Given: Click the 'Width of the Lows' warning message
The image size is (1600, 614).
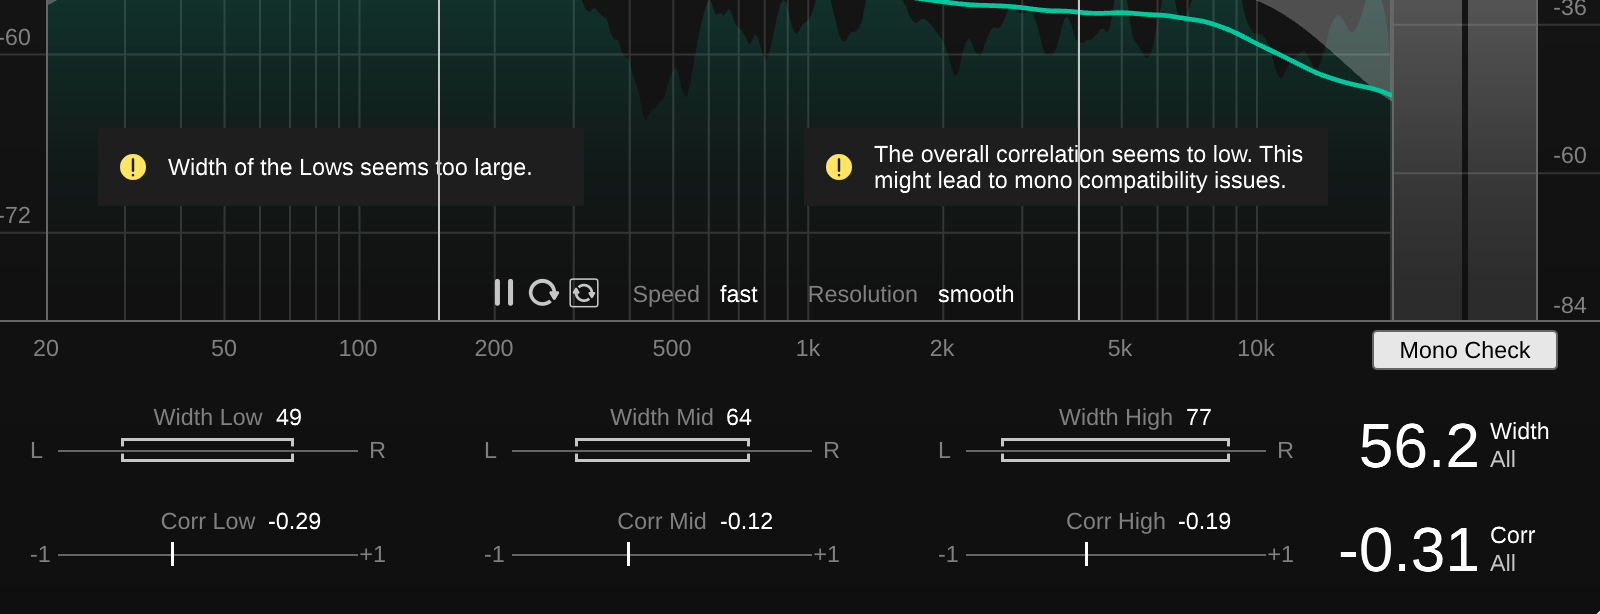Looking at the screenshot, I should tap(349, 168).
